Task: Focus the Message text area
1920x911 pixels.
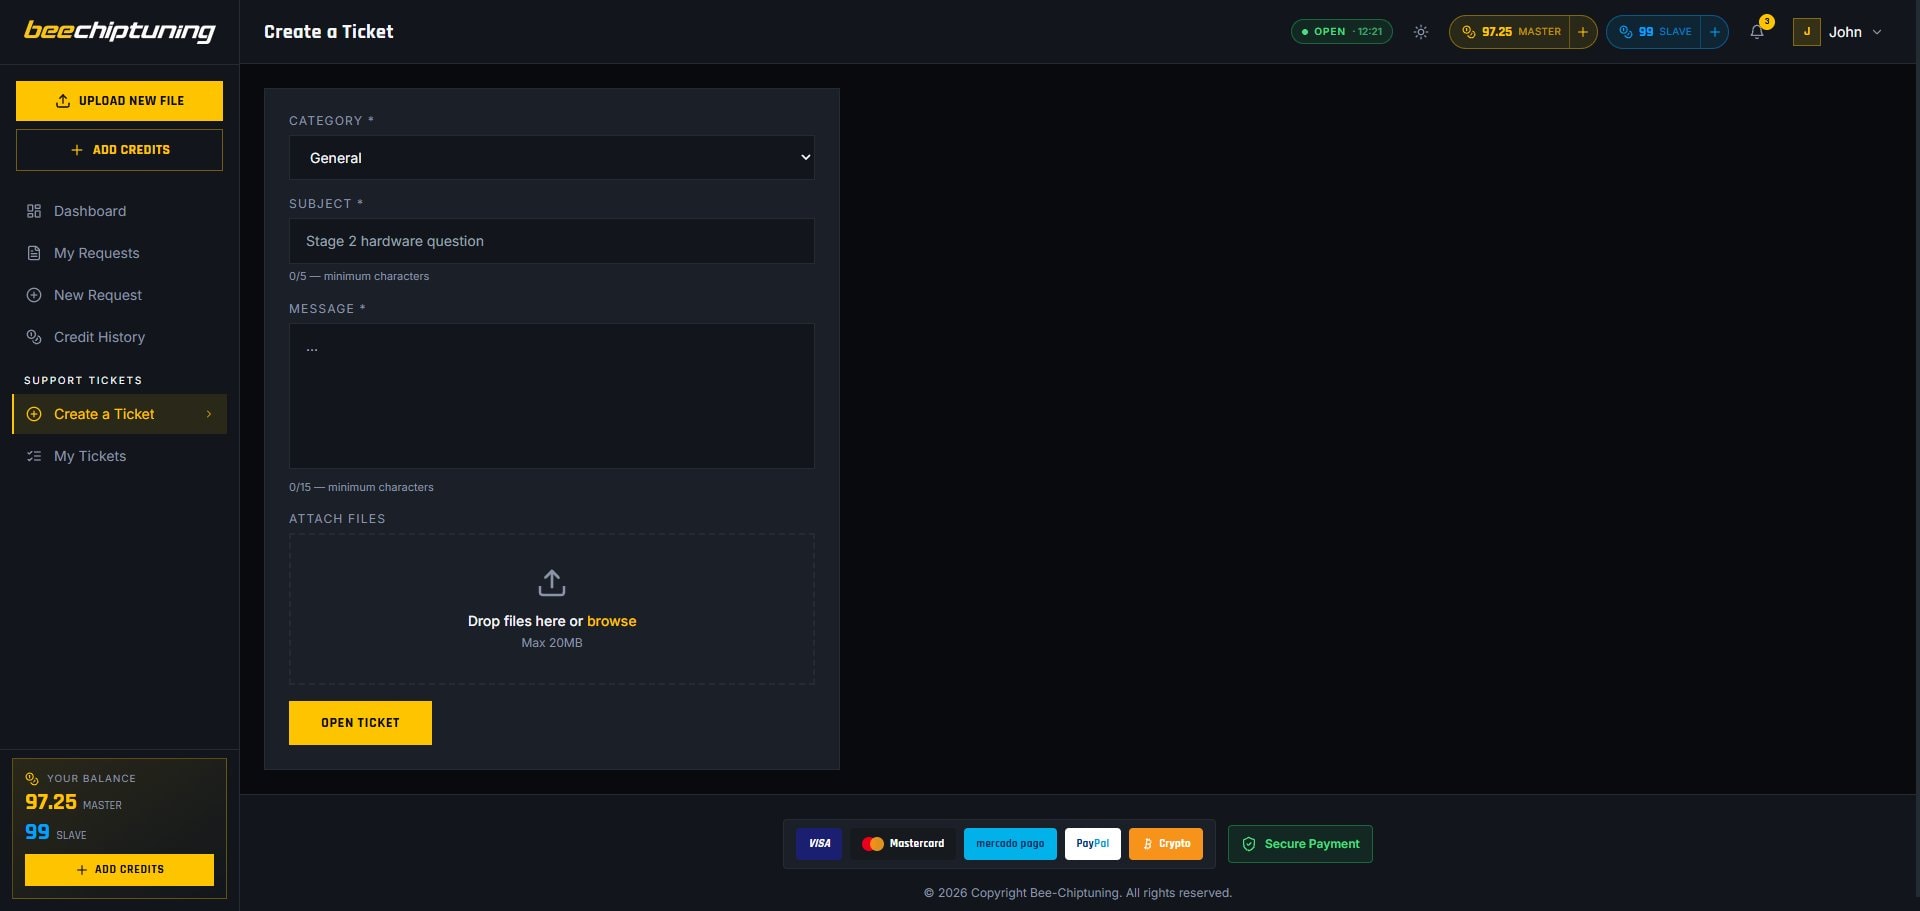Action: click(551, 396)
